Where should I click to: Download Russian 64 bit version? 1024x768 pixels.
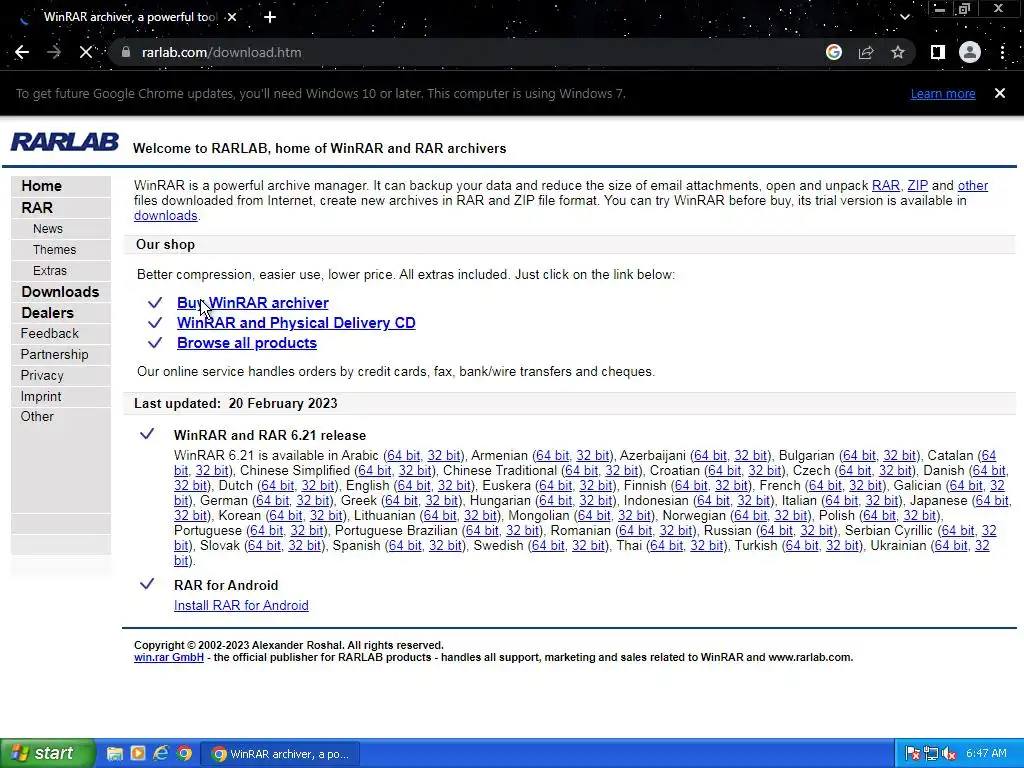[776, 530]
